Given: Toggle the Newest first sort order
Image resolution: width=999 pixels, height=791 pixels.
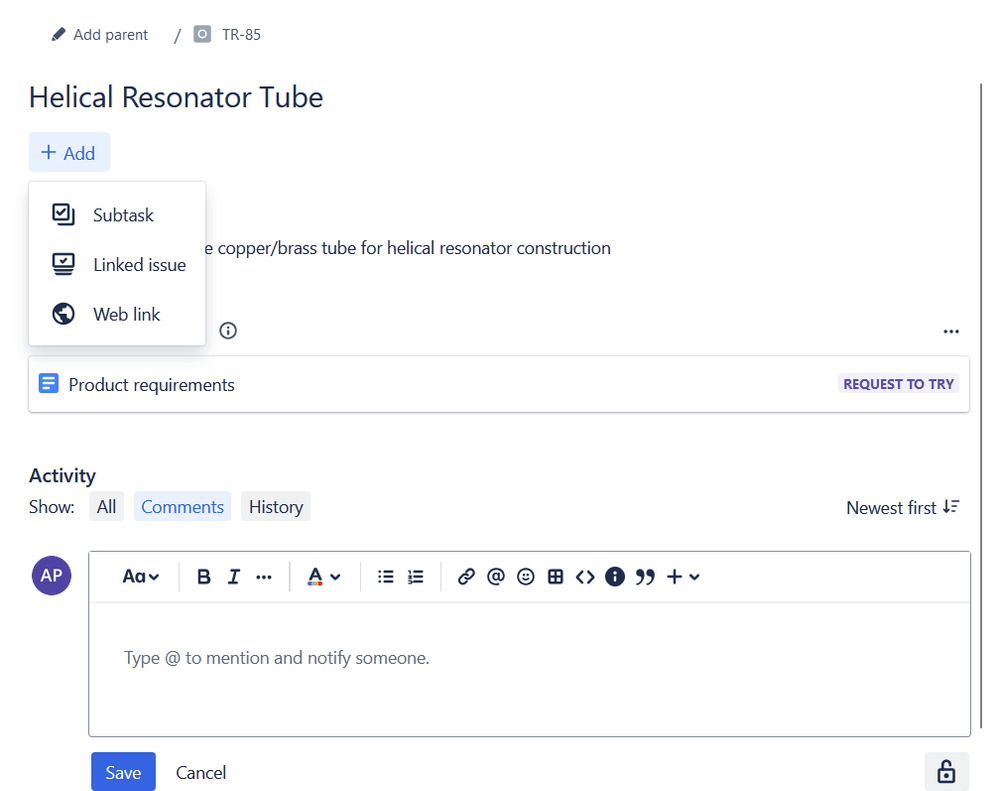Looking at the screenshot, I should (x=902, y=508).
